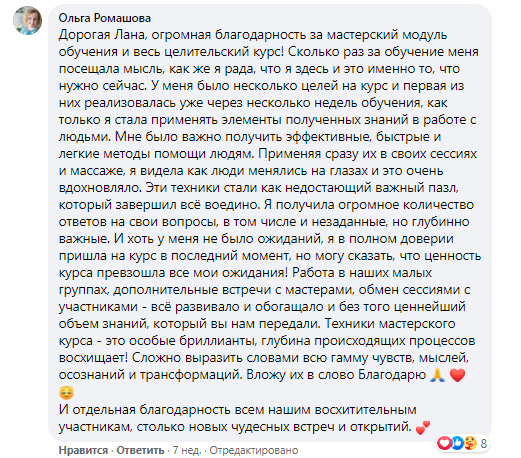Image resolution: width=521 pixels, height=458 pixels.
Task: Open the 7 нед. timestamp link
Action: [187, 450]
